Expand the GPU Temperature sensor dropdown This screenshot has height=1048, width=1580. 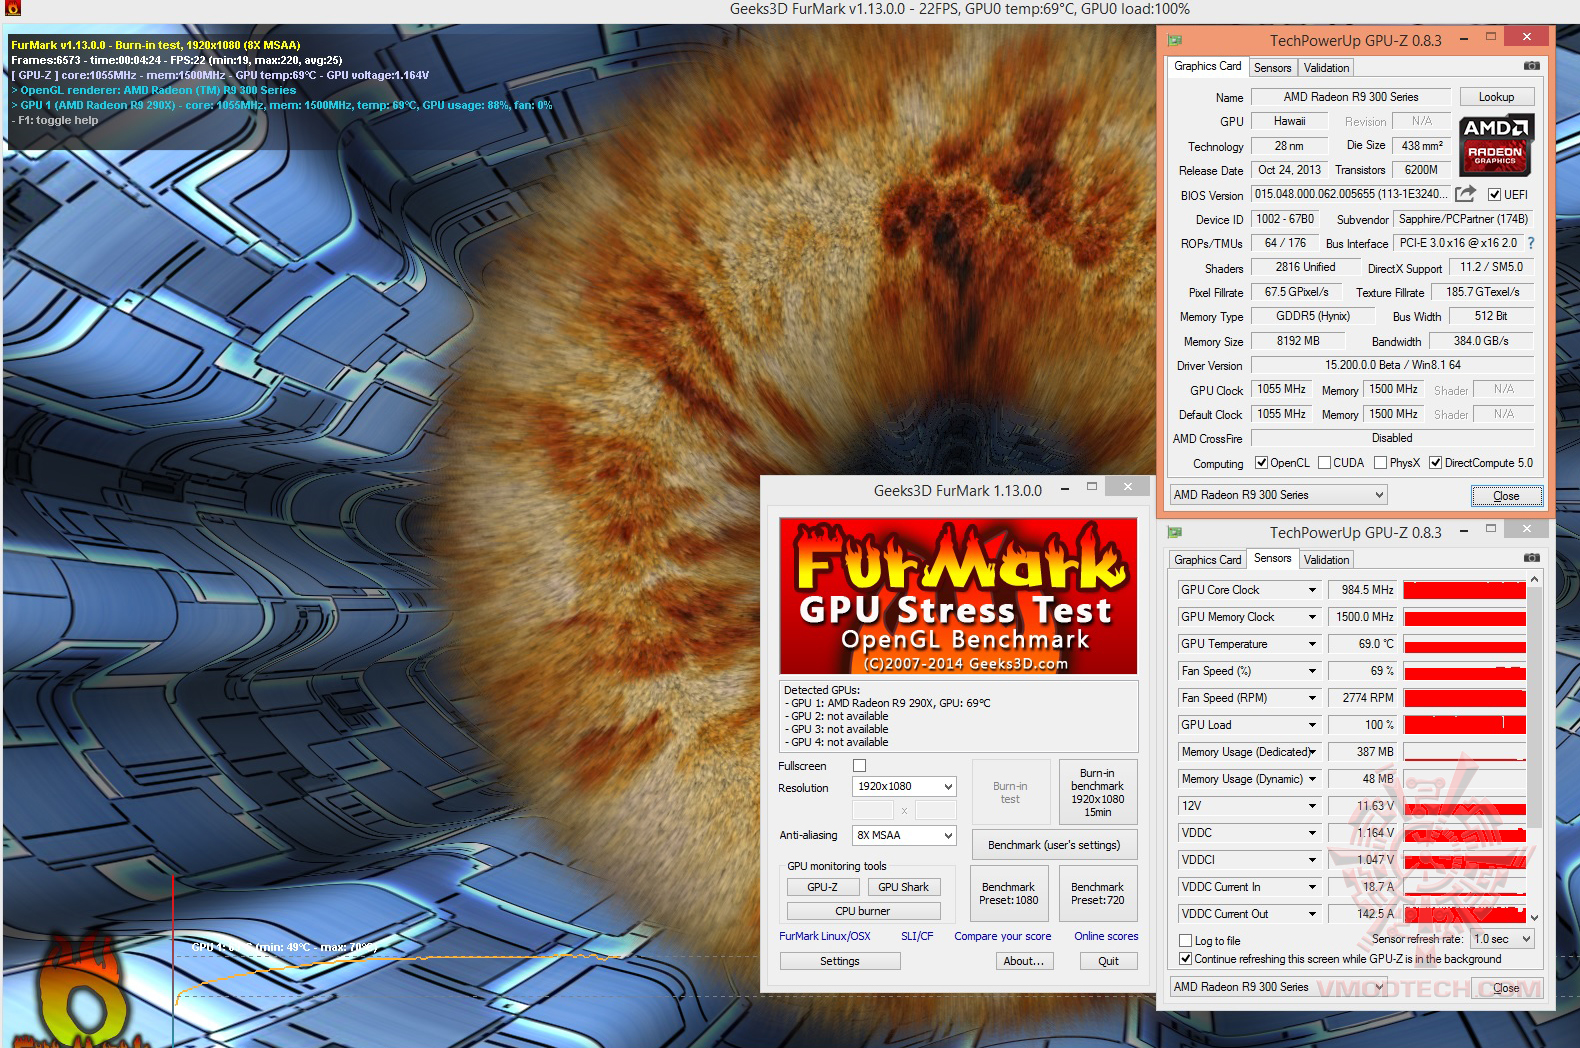(x=1312, y=644)
